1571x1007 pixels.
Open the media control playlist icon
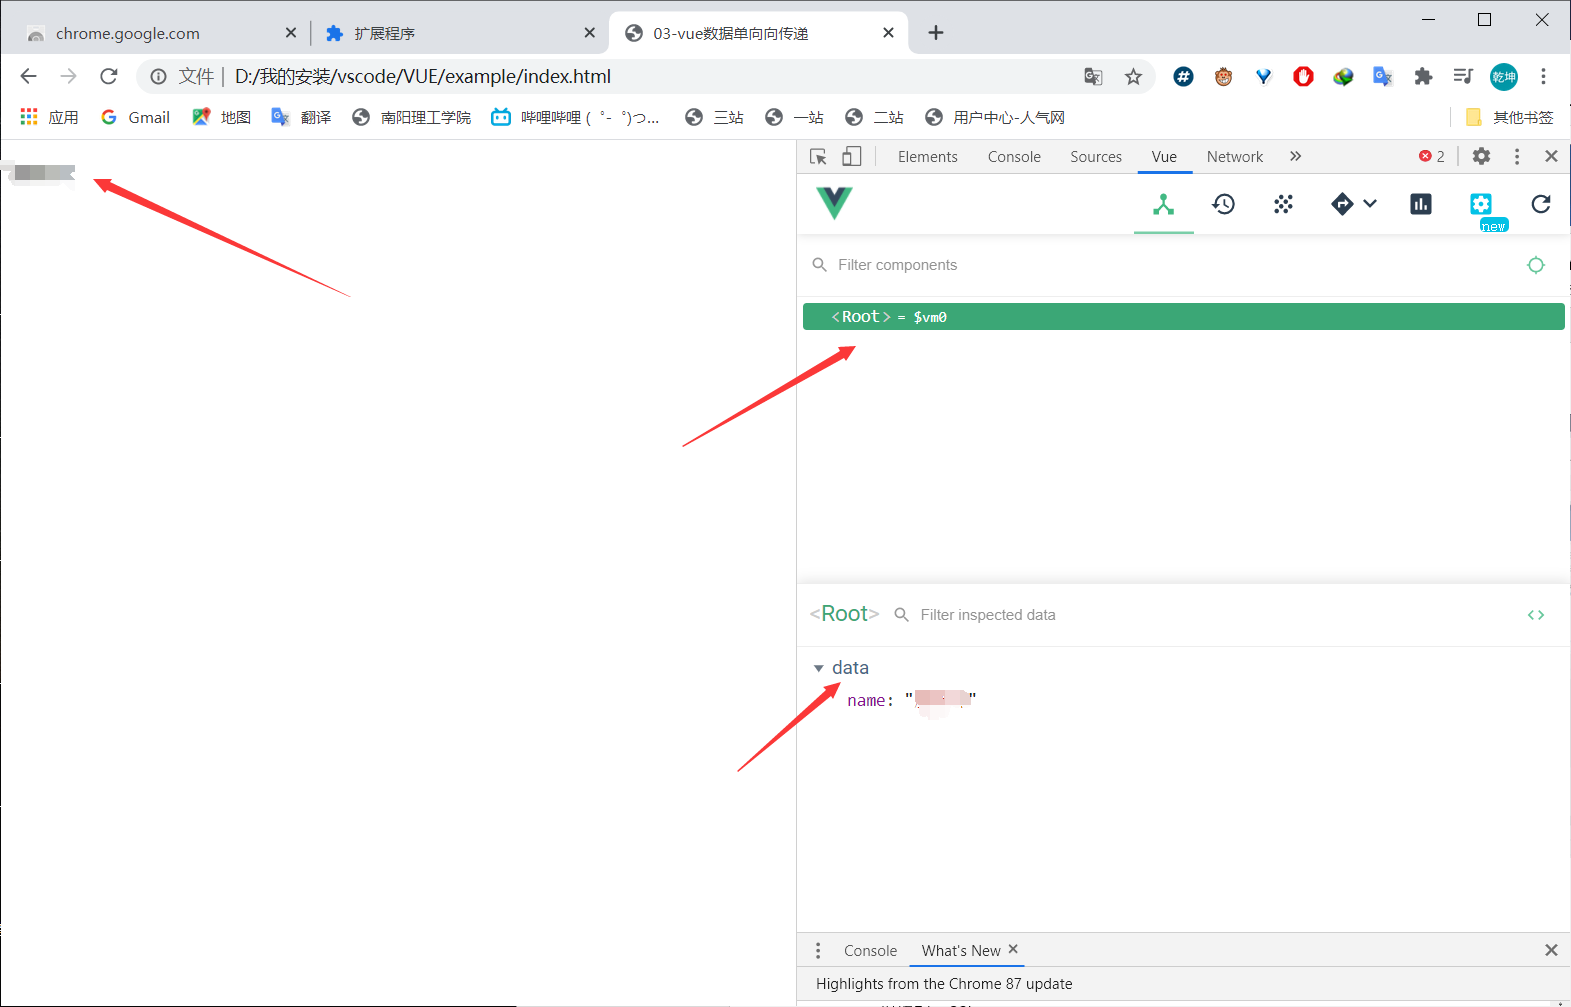[x=1463, y=77]
